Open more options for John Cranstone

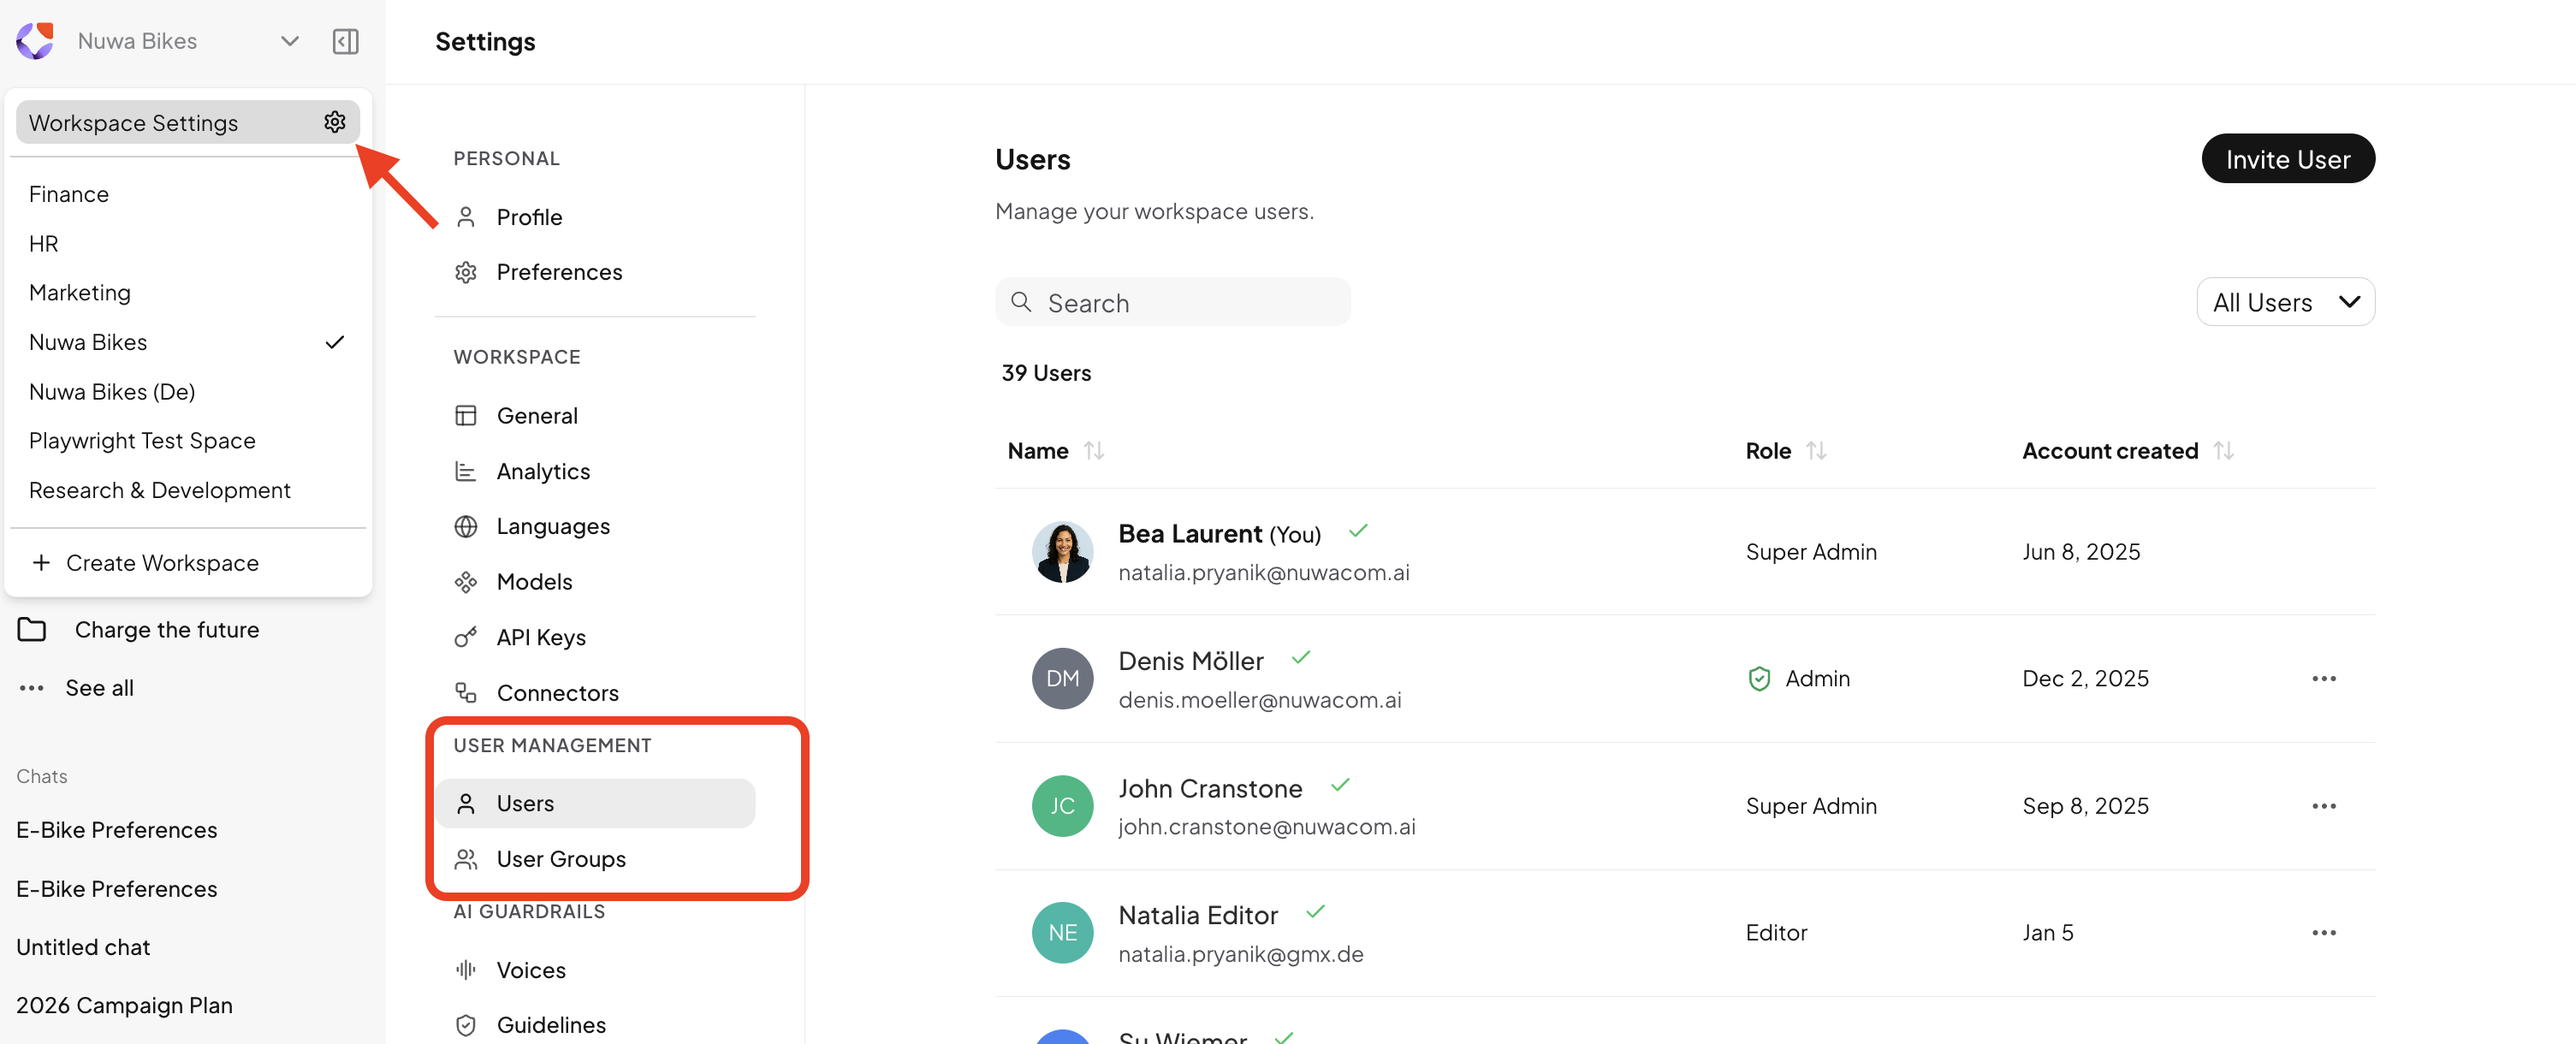[2323, 805]
